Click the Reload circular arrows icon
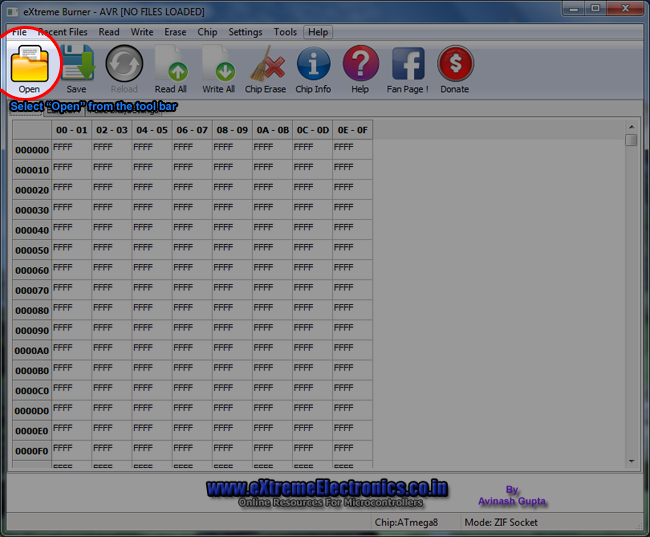This screenshot has width=650, height=537. pos(124,63)
